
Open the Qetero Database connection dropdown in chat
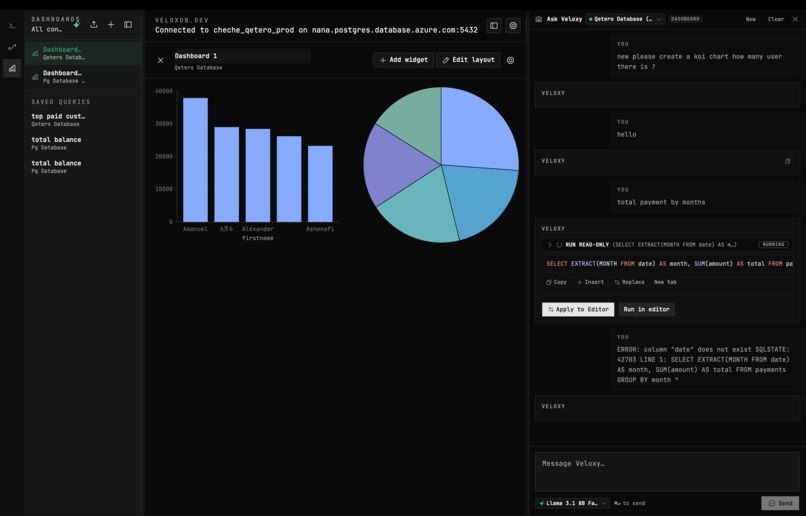tap(625, 19)
